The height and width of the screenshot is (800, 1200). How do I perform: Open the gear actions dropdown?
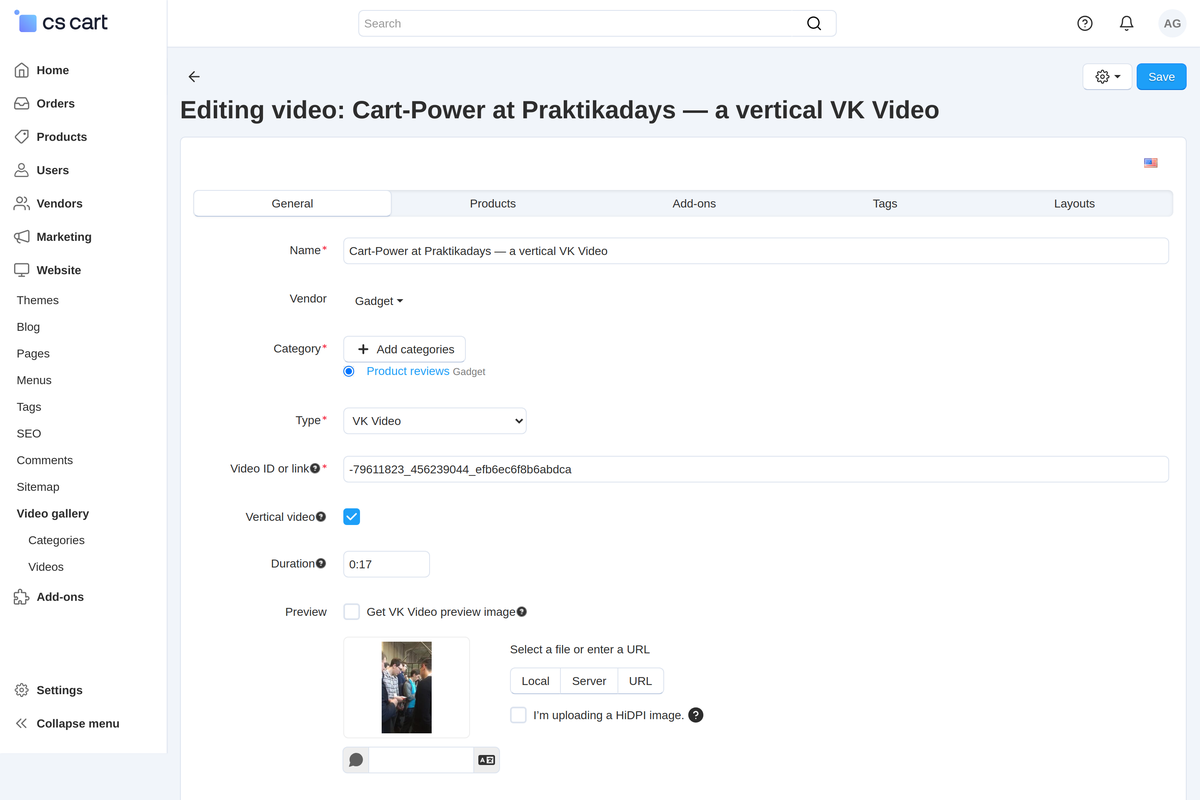click(x=1107, y=77)
